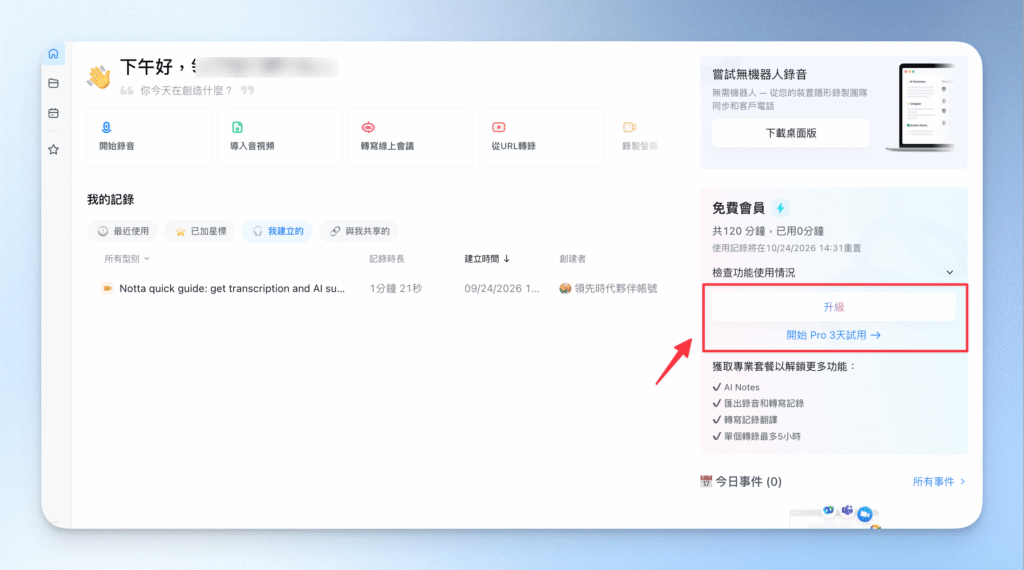Click the lightning bolt icon beside 免費會員

780,208
